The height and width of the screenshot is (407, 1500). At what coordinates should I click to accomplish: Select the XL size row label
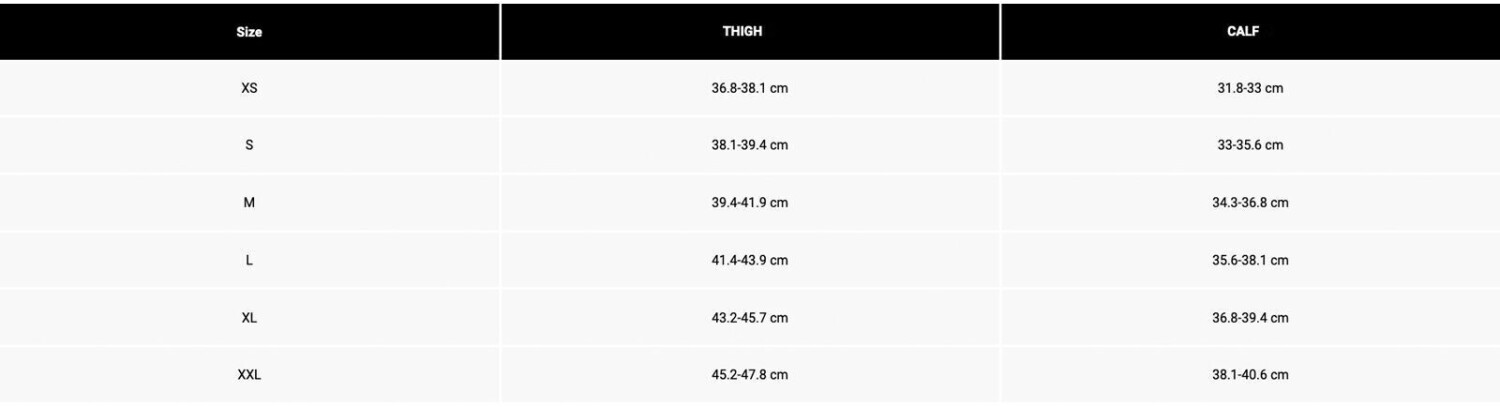click(x=249, y=318)
